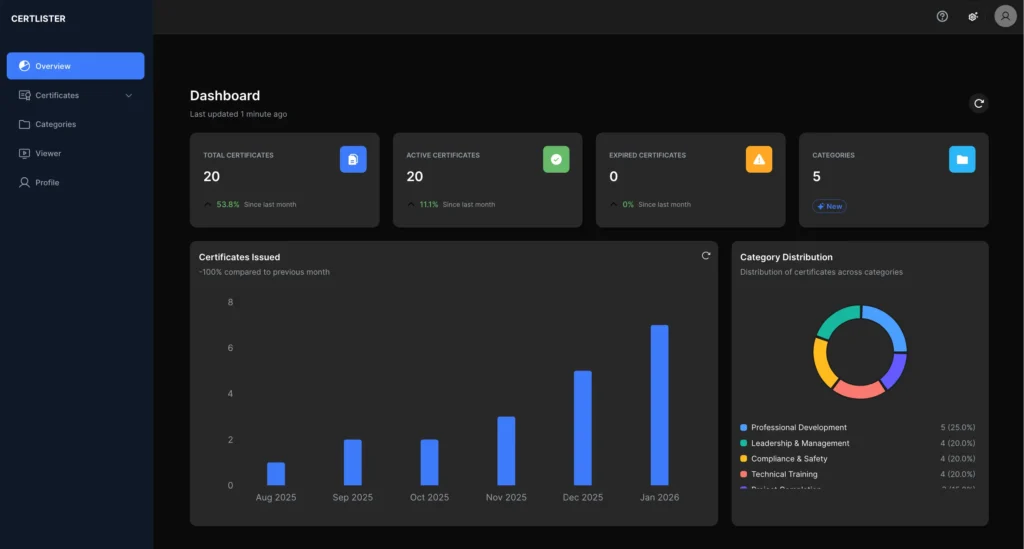Expand the Certificates sidebar chevron
The width and height of the screenshot is (1024, 549).
point(129,96)
